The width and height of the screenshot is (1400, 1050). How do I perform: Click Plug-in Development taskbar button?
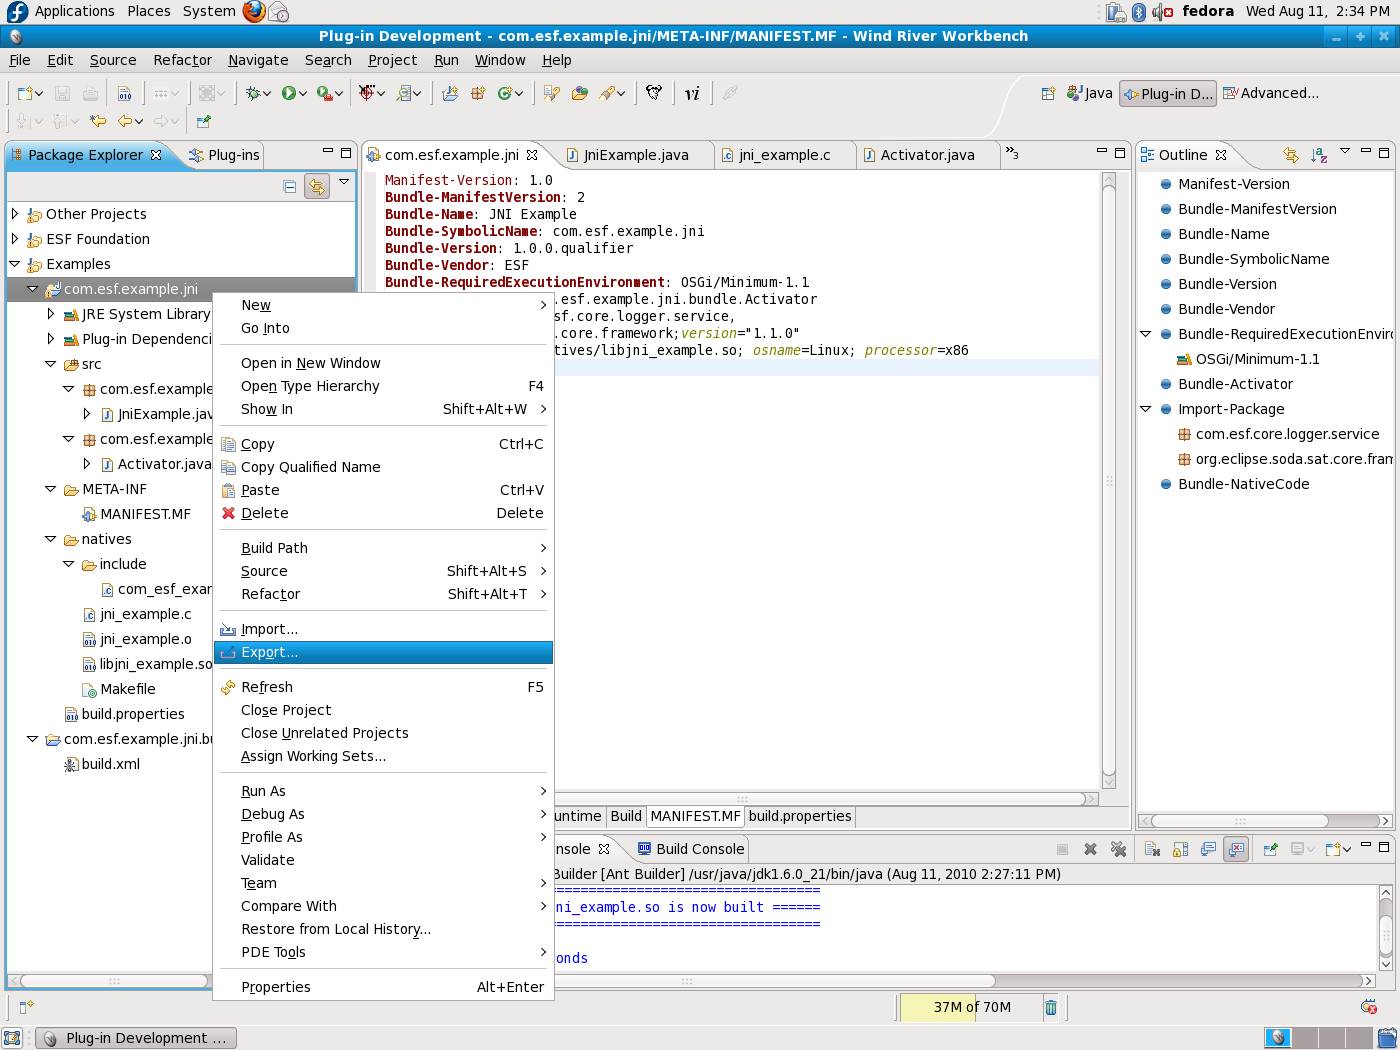point(136,1038)
